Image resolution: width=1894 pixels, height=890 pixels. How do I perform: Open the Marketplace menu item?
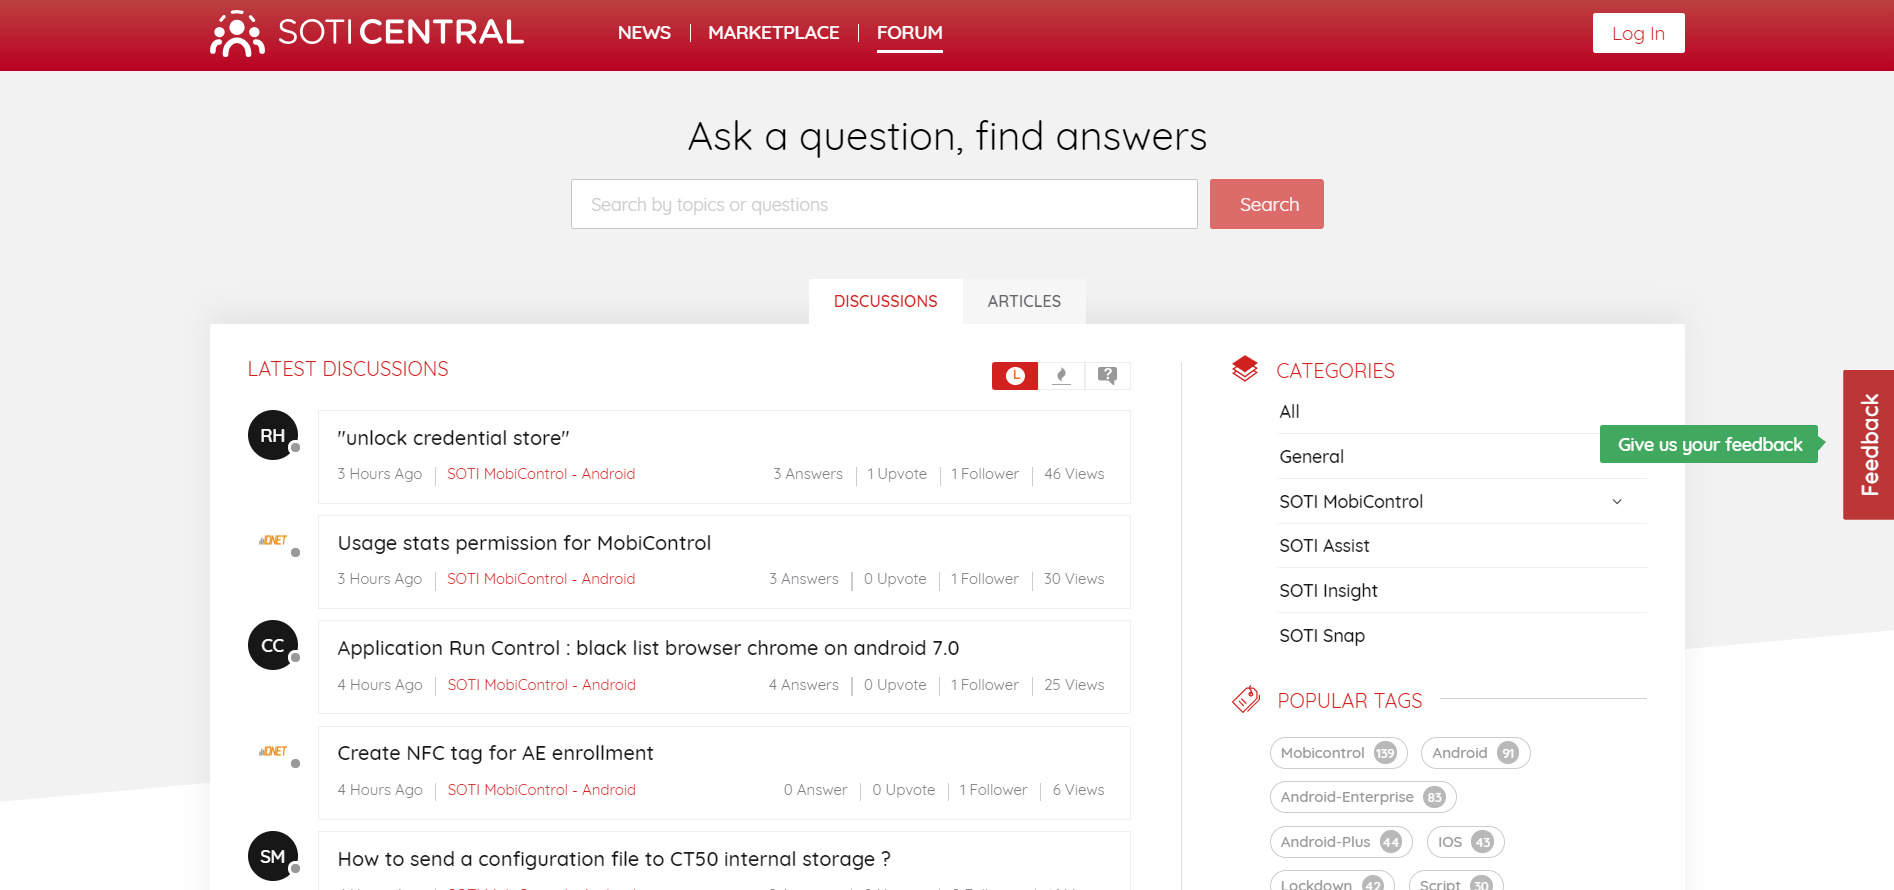pyautogui.click(x=774, y=33)
